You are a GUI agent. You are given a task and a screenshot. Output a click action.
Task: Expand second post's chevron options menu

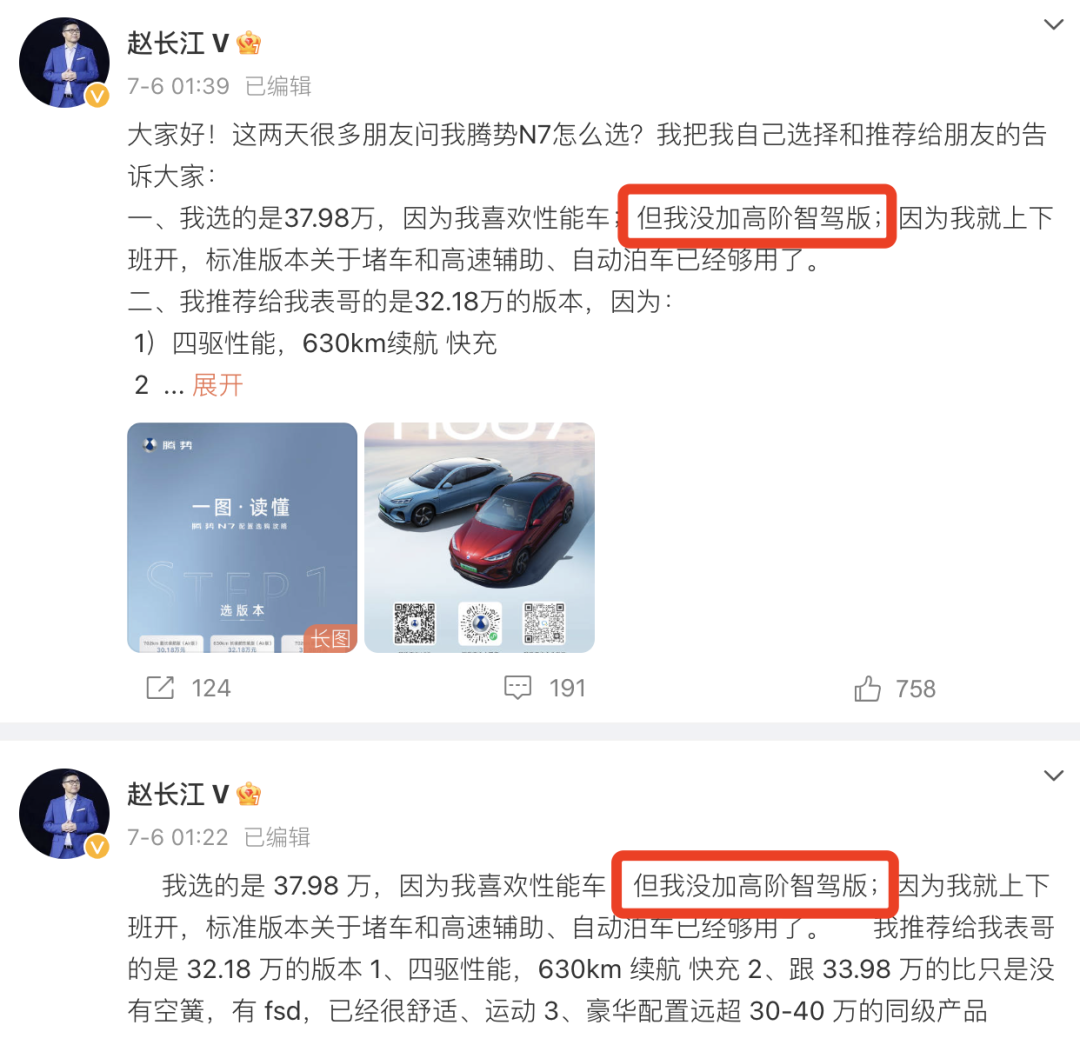[1053, 776]
